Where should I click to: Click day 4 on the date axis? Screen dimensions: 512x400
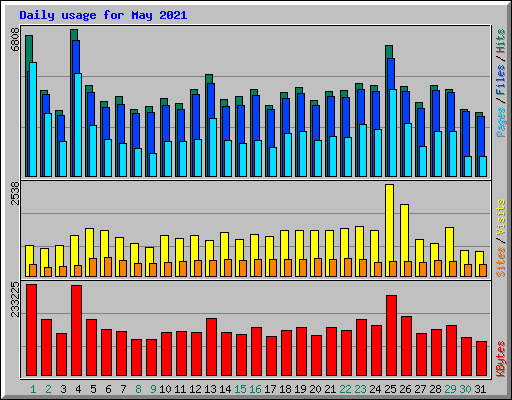78,389
